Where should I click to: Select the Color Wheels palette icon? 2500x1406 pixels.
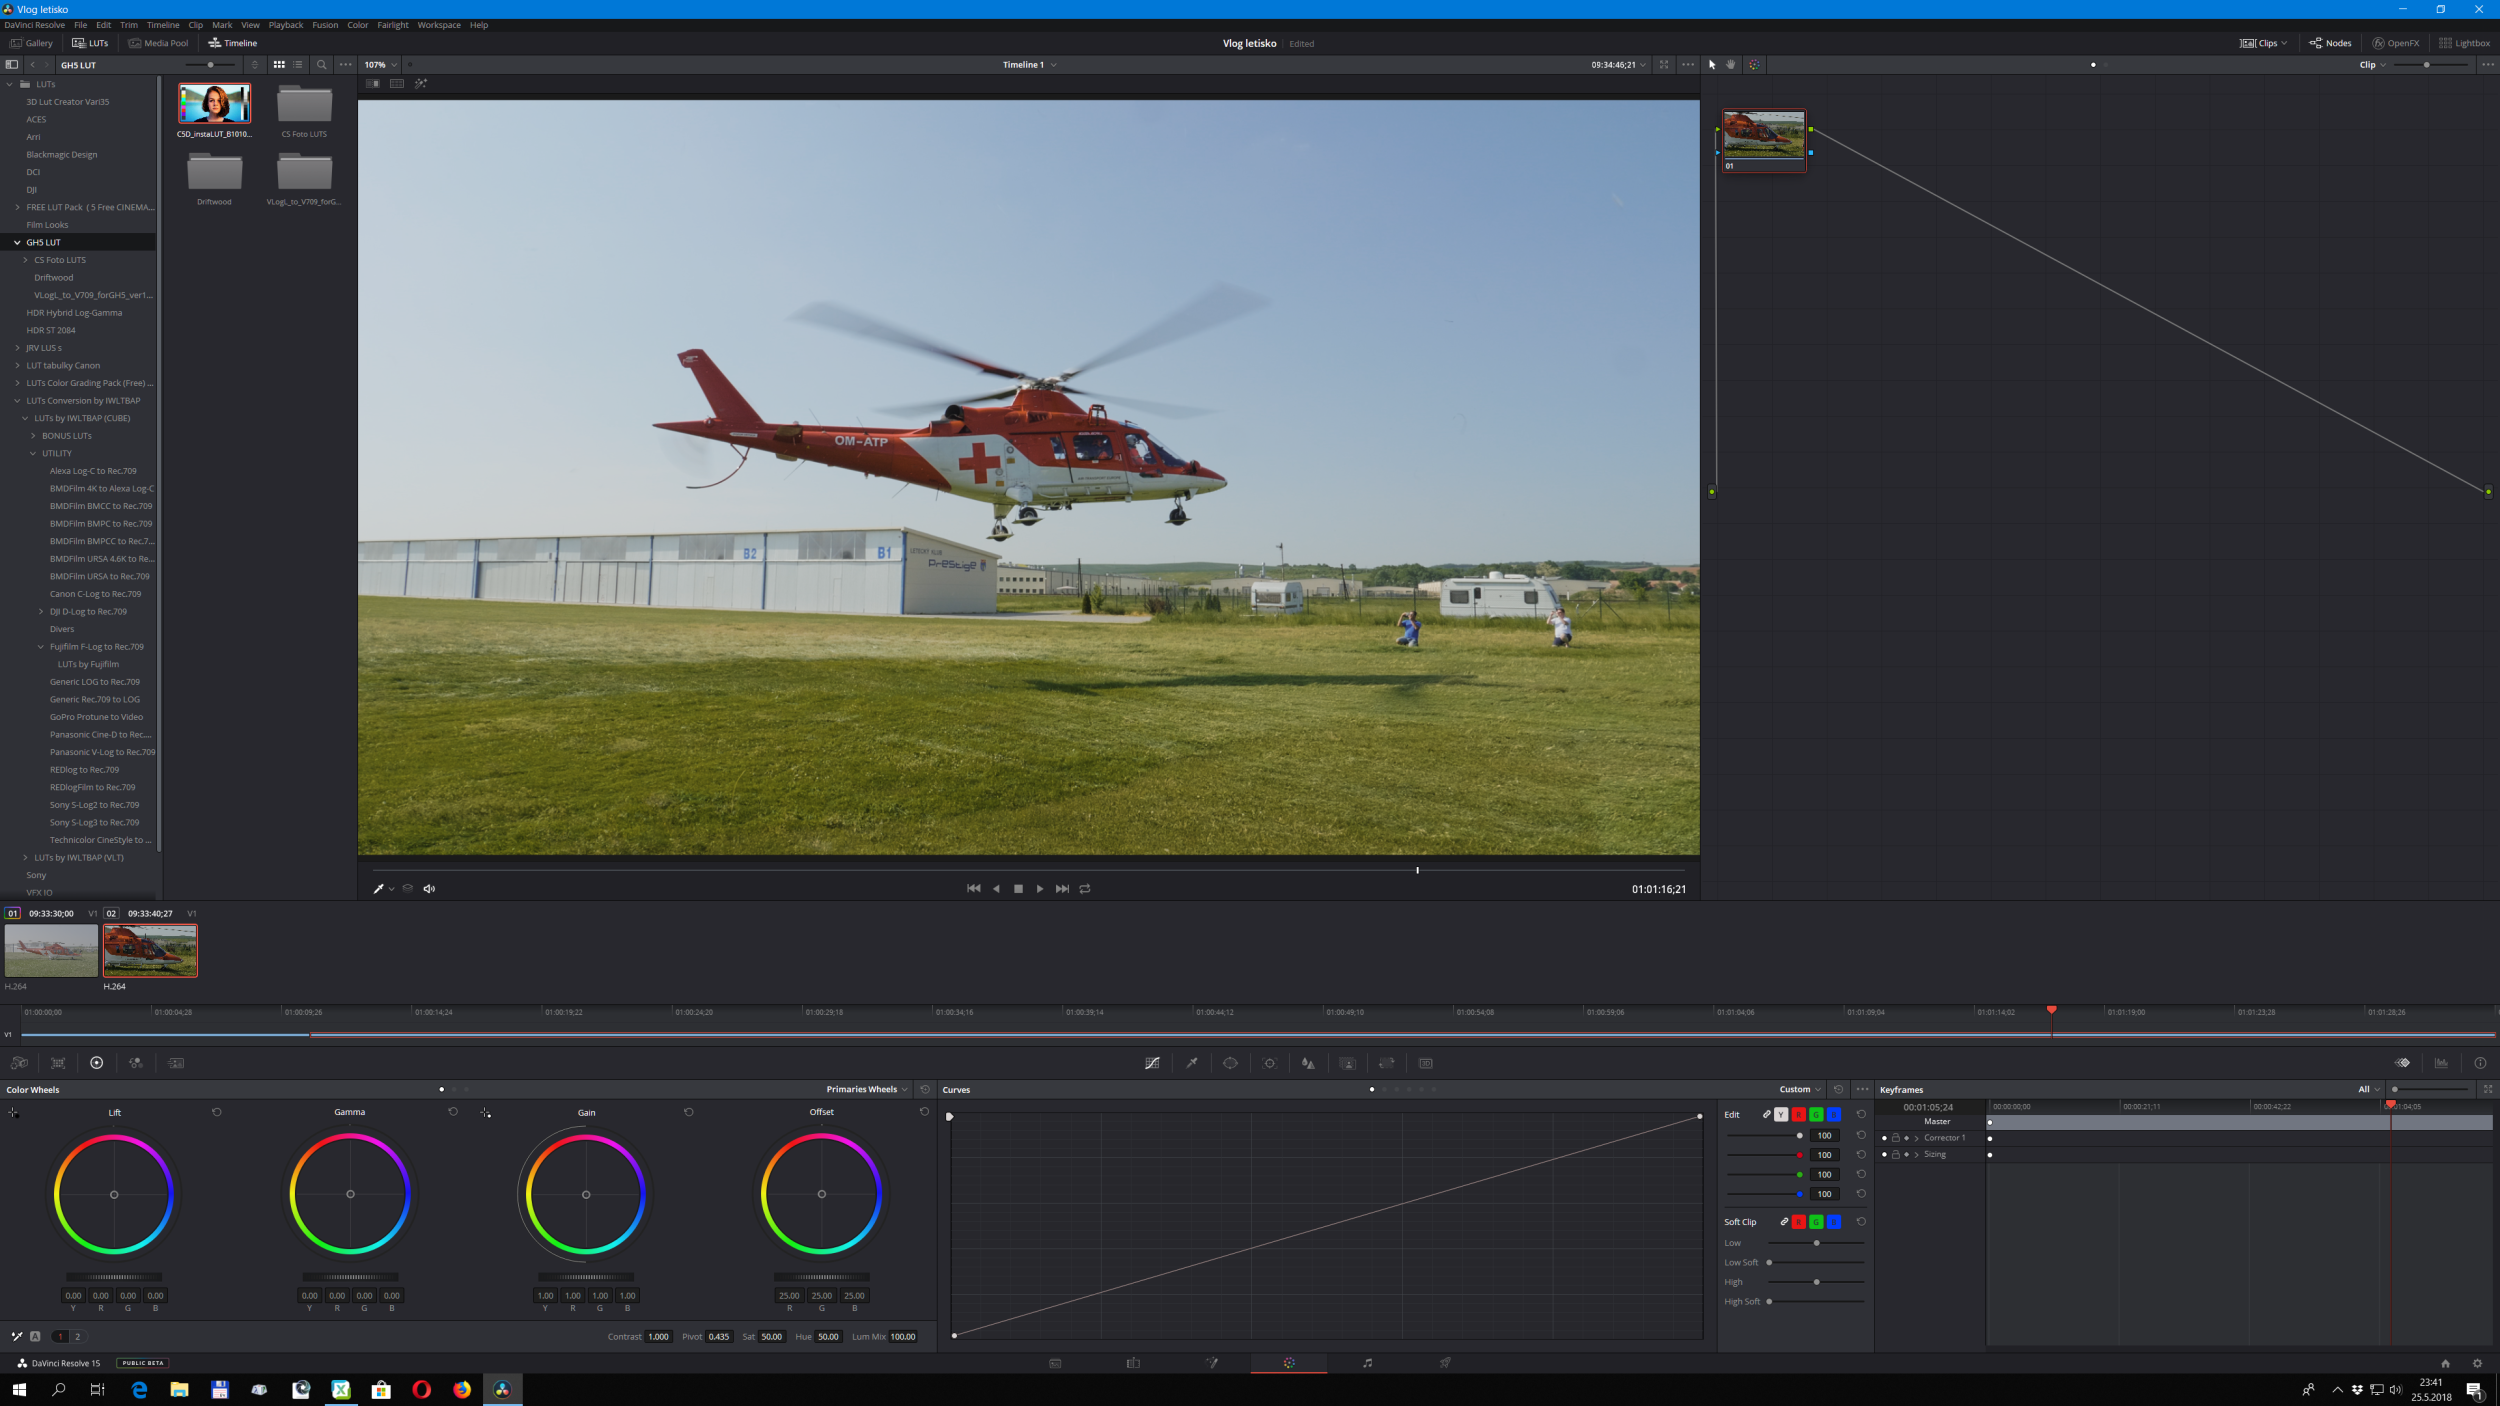point(96,1063)
